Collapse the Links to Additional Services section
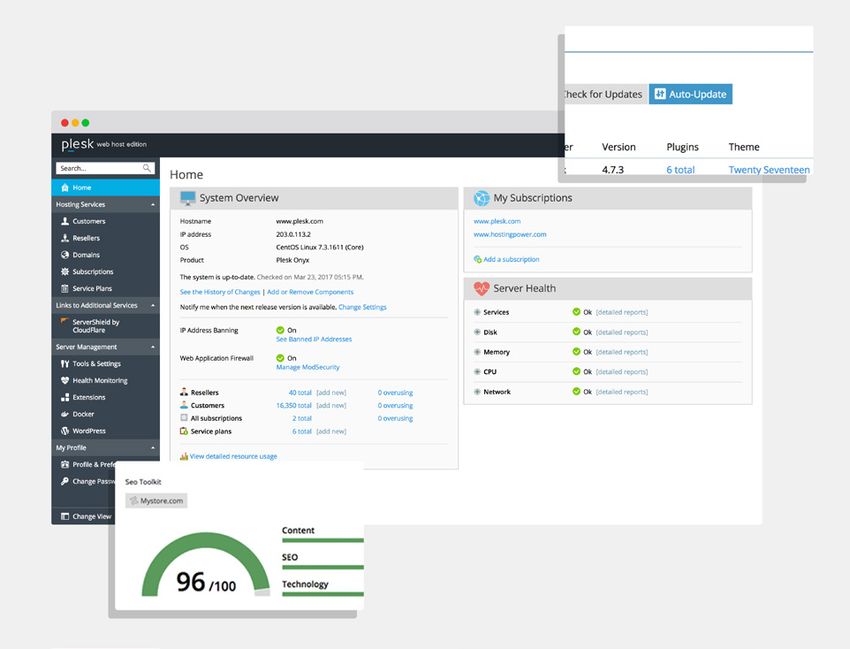The height and width of the screenshot is (649, 850). tap(153, 306)
